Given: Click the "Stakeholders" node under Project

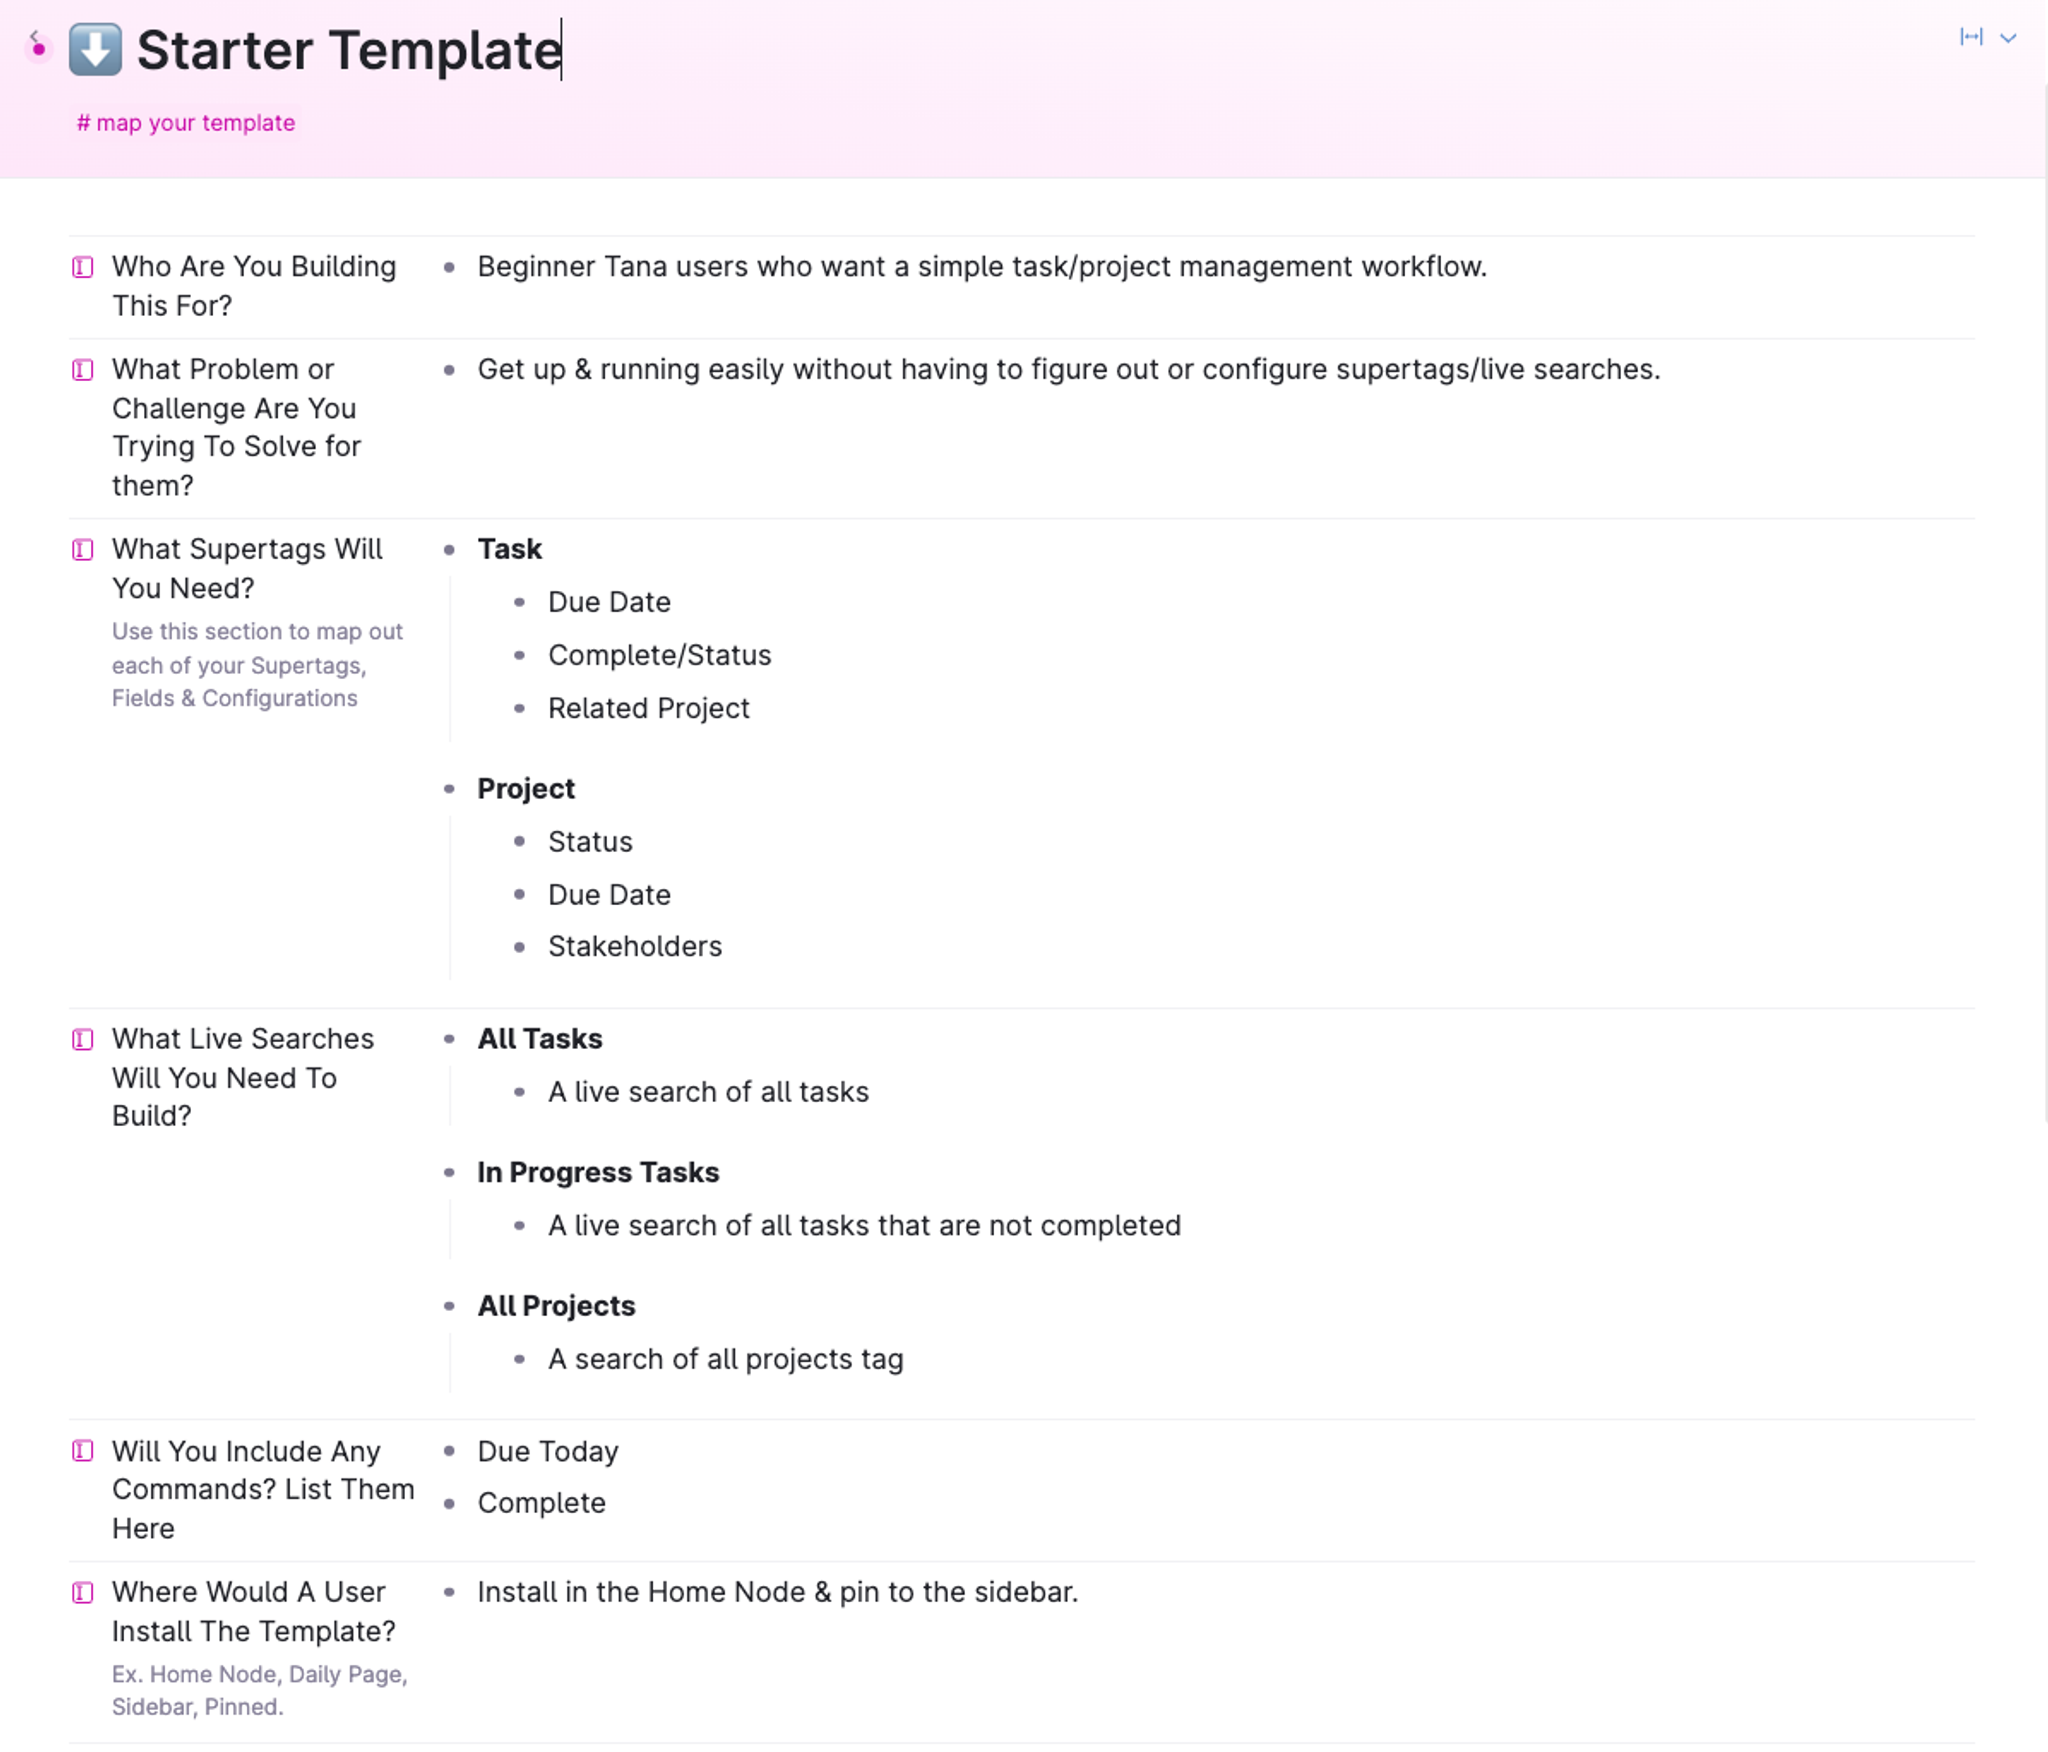Looking at the screenshot, I should (x=635, y=946).
